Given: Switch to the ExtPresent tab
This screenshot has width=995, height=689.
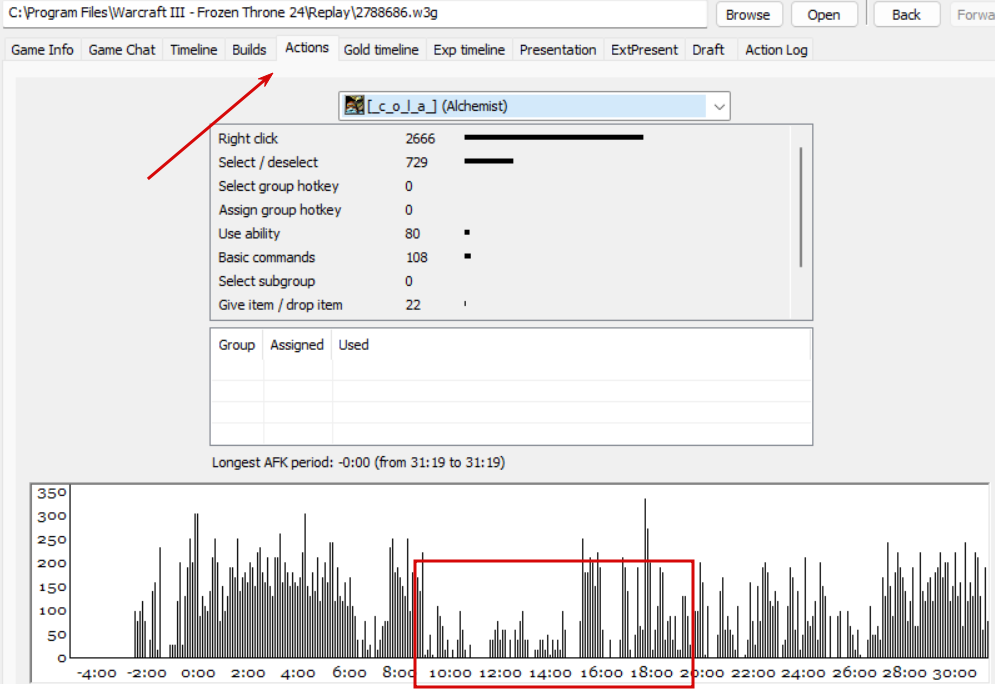Looking at the screenshot, I should 644,49.
